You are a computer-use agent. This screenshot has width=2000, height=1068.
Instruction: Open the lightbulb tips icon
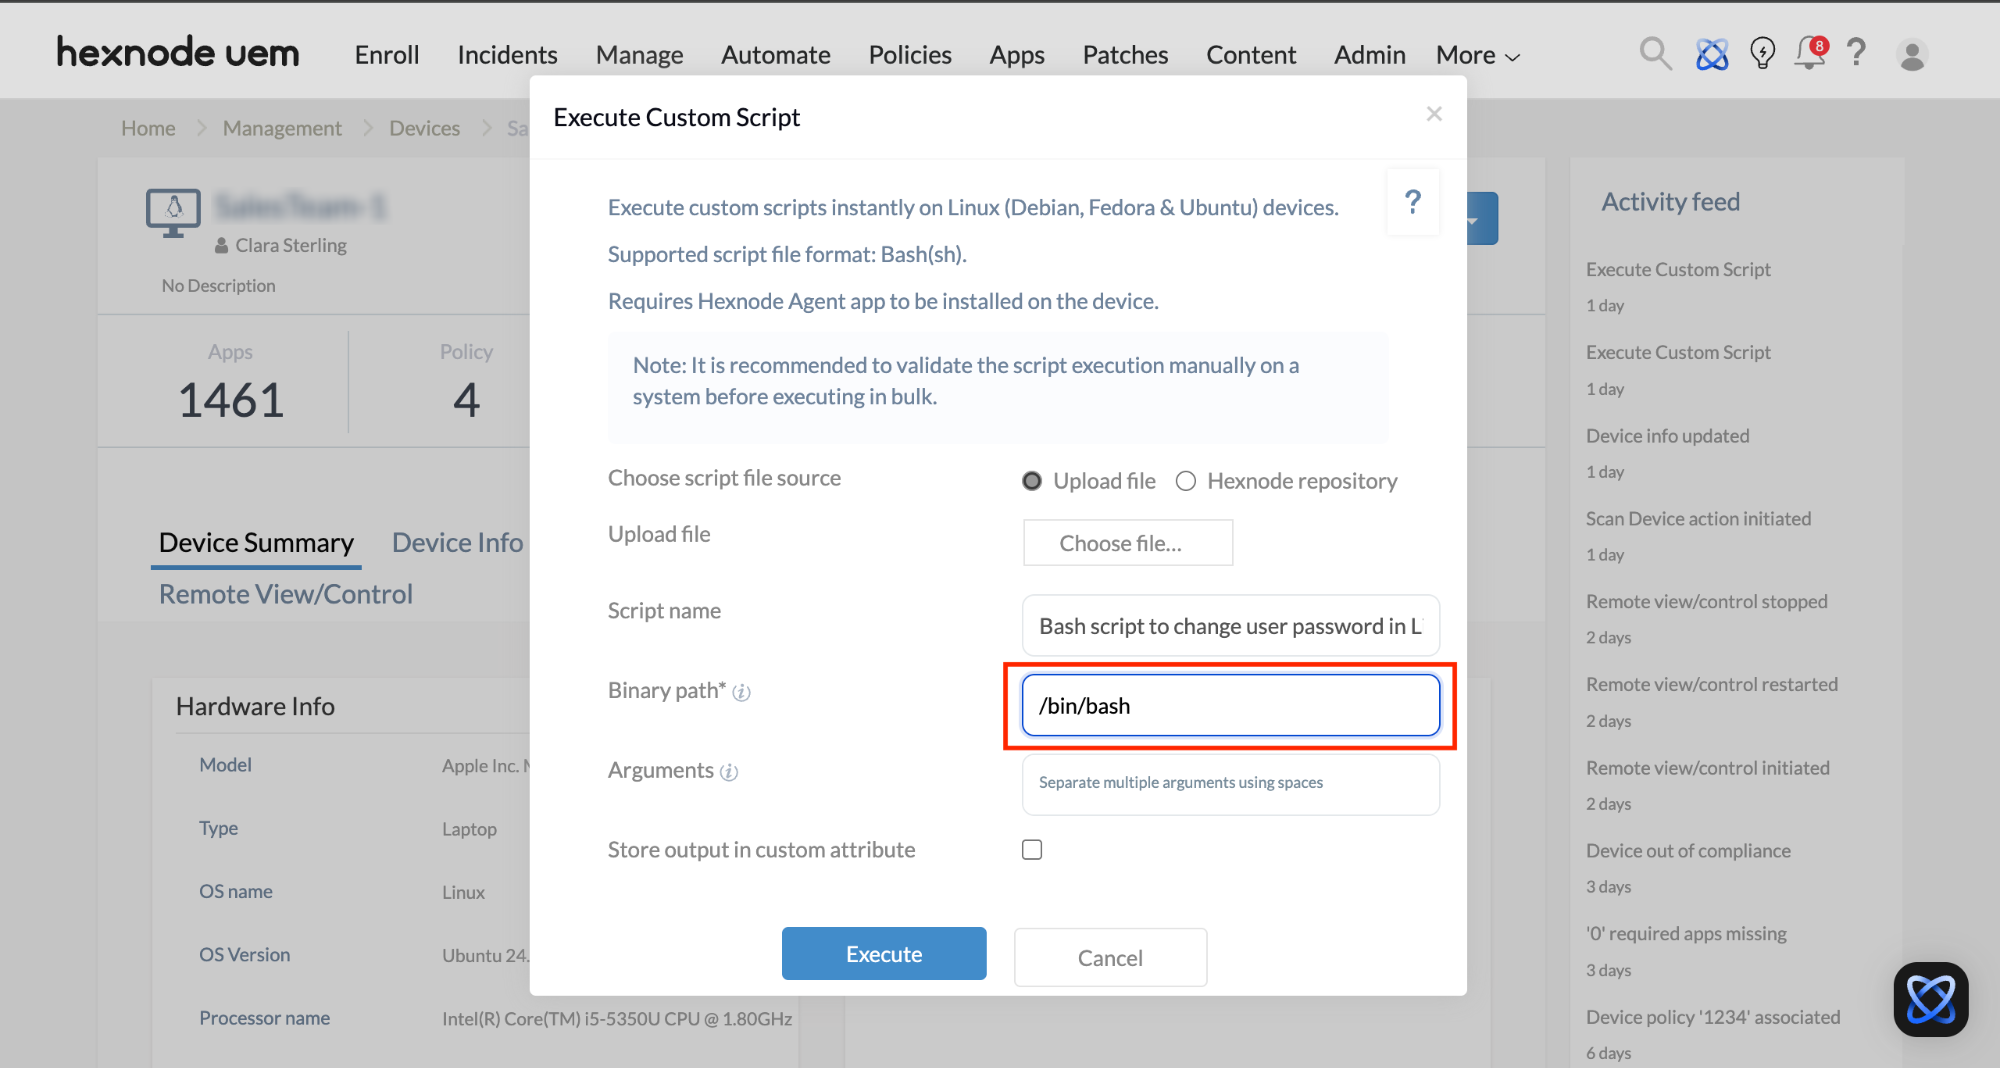pyautogui.click(x=1762, y=54)
